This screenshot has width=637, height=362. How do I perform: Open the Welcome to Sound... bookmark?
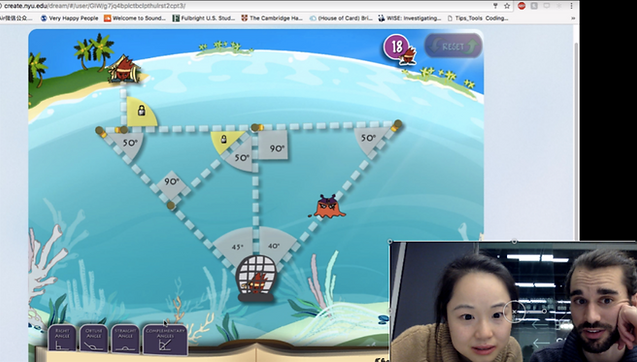click(135, 18)
